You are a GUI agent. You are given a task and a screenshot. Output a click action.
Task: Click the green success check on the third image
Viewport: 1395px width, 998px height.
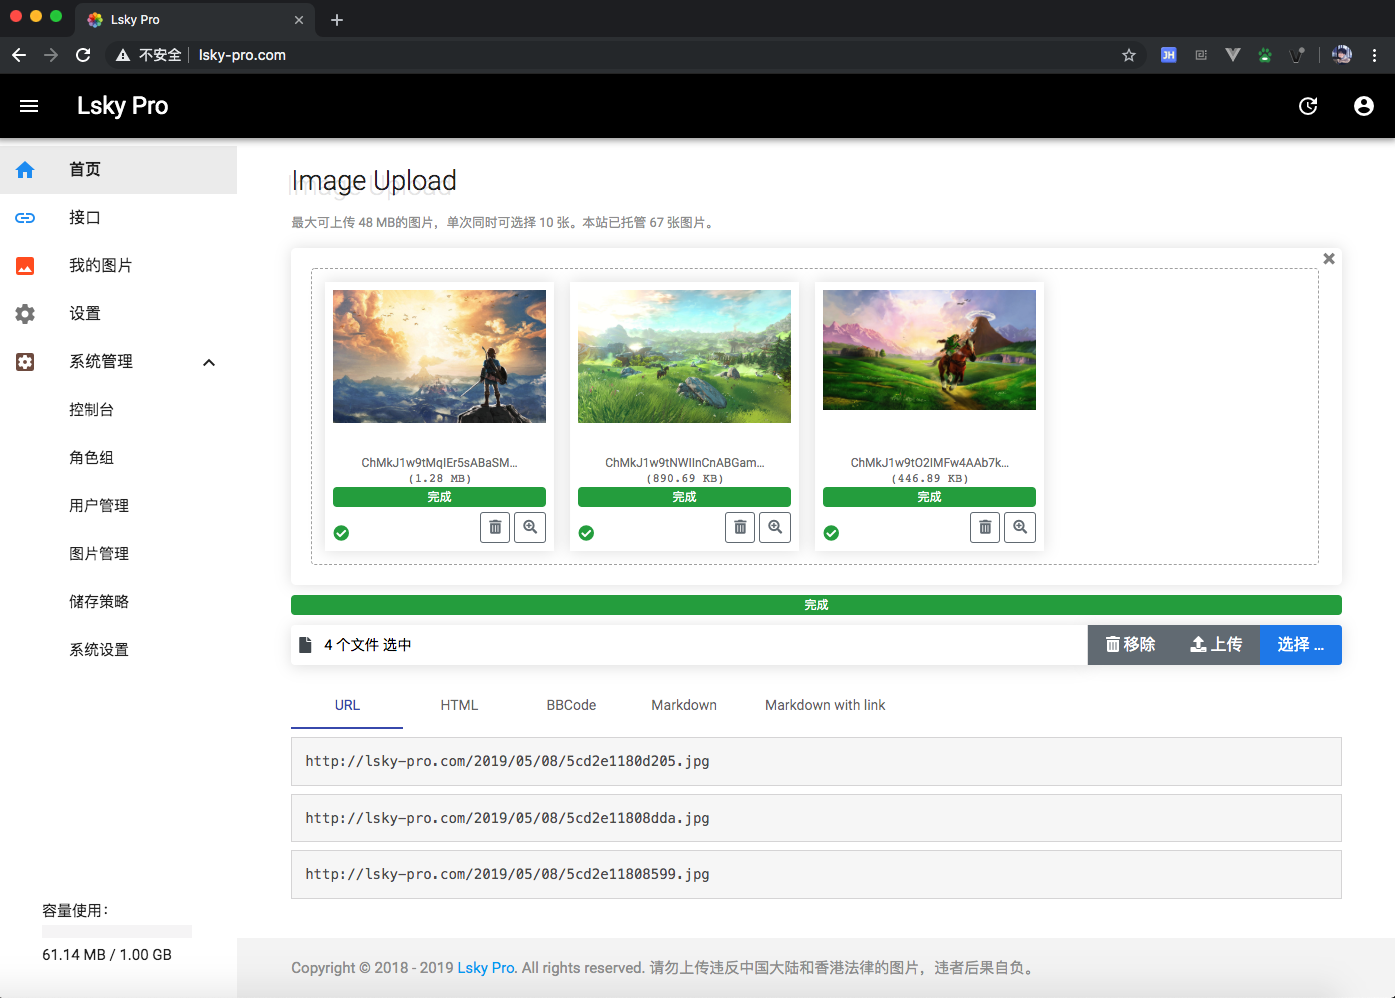click(x=831, y=533)
